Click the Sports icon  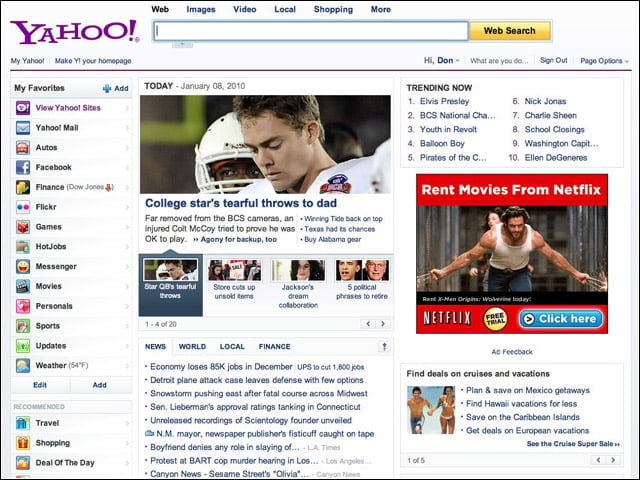pyautogui.click(x=23, y=326)
